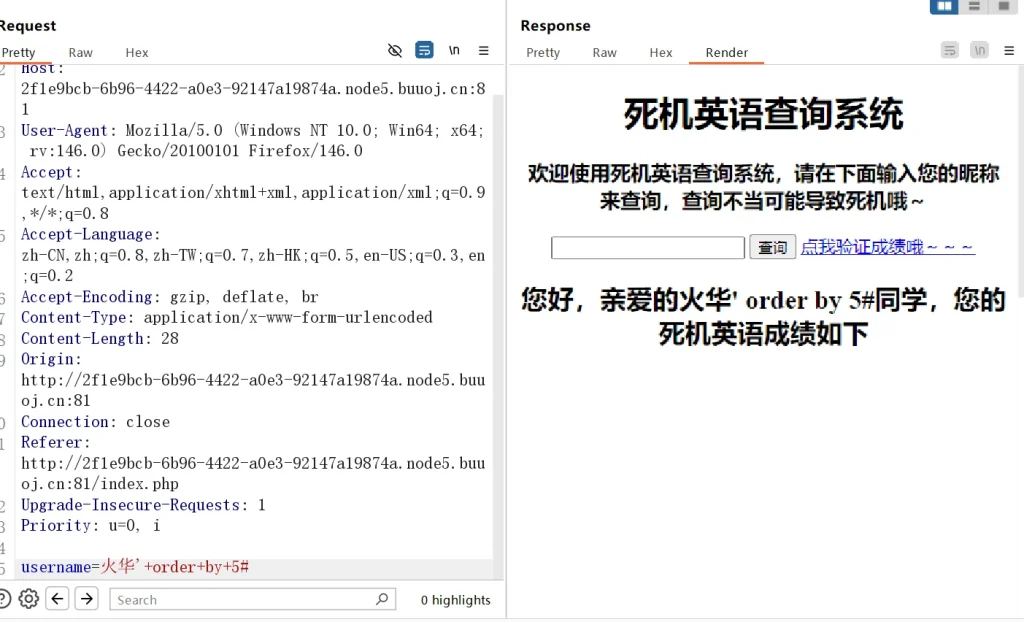Viewport: 1024px width, 622px height.
Task: Select top-bottom stacked layout icon
Action: pos(973,6)
